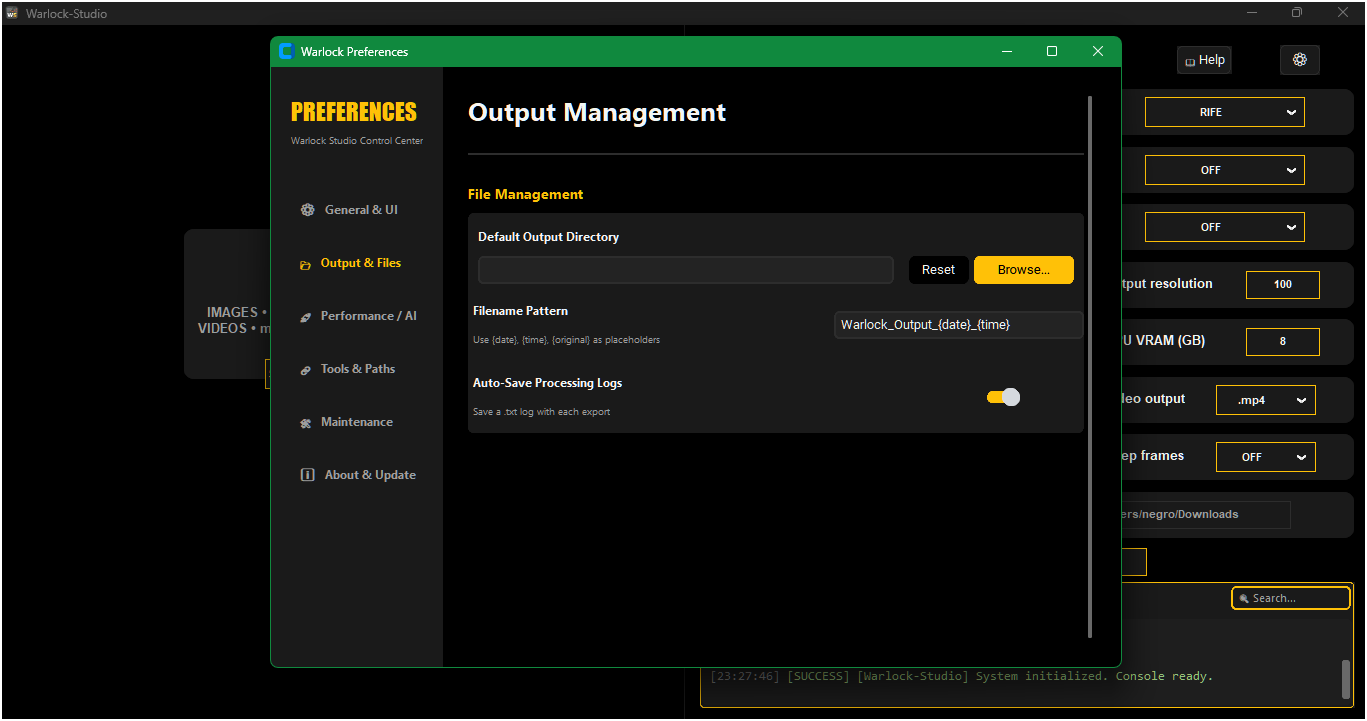Open the Tools & Paths section
This screenshot has width=1367, height=721.
click(x=347, y=369)
